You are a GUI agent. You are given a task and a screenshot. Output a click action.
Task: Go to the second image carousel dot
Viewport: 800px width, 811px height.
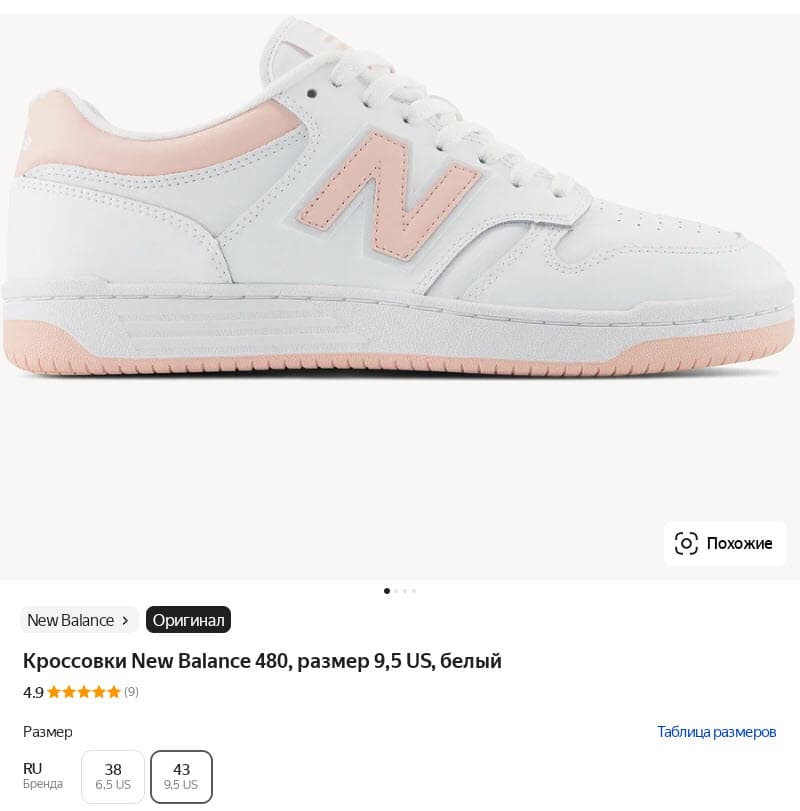(396, 591)
